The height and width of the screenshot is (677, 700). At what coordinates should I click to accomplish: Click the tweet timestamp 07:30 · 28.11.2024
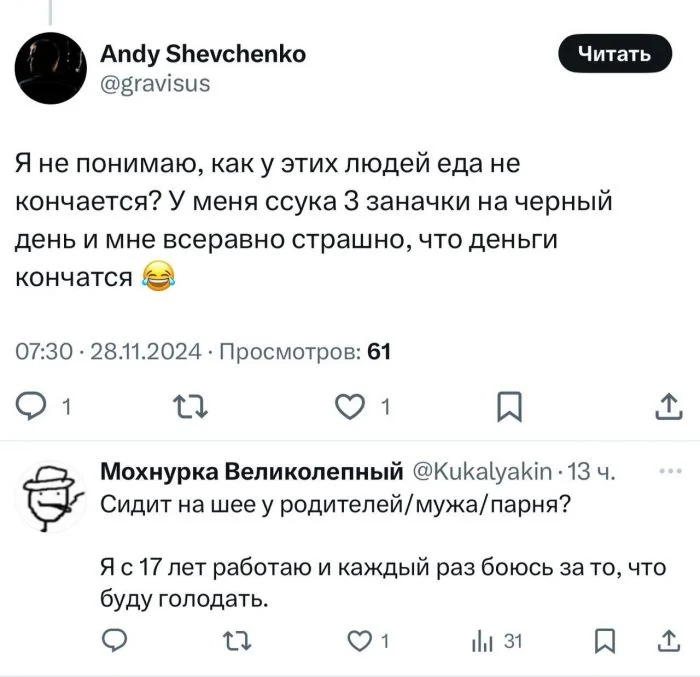click(x=110, y=350)
